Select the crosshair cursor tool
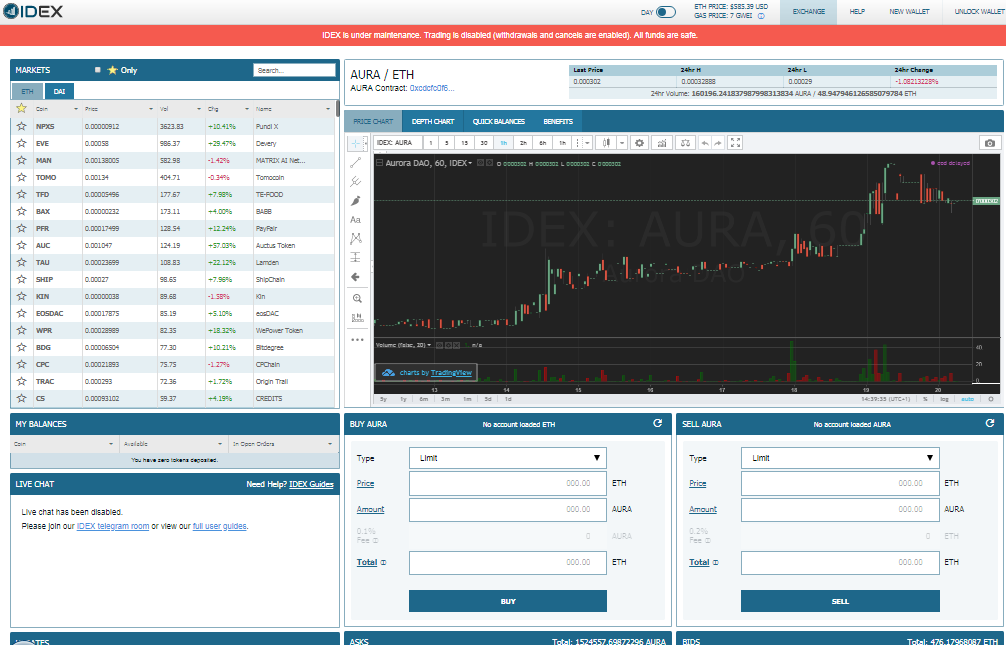 point(356,143)
